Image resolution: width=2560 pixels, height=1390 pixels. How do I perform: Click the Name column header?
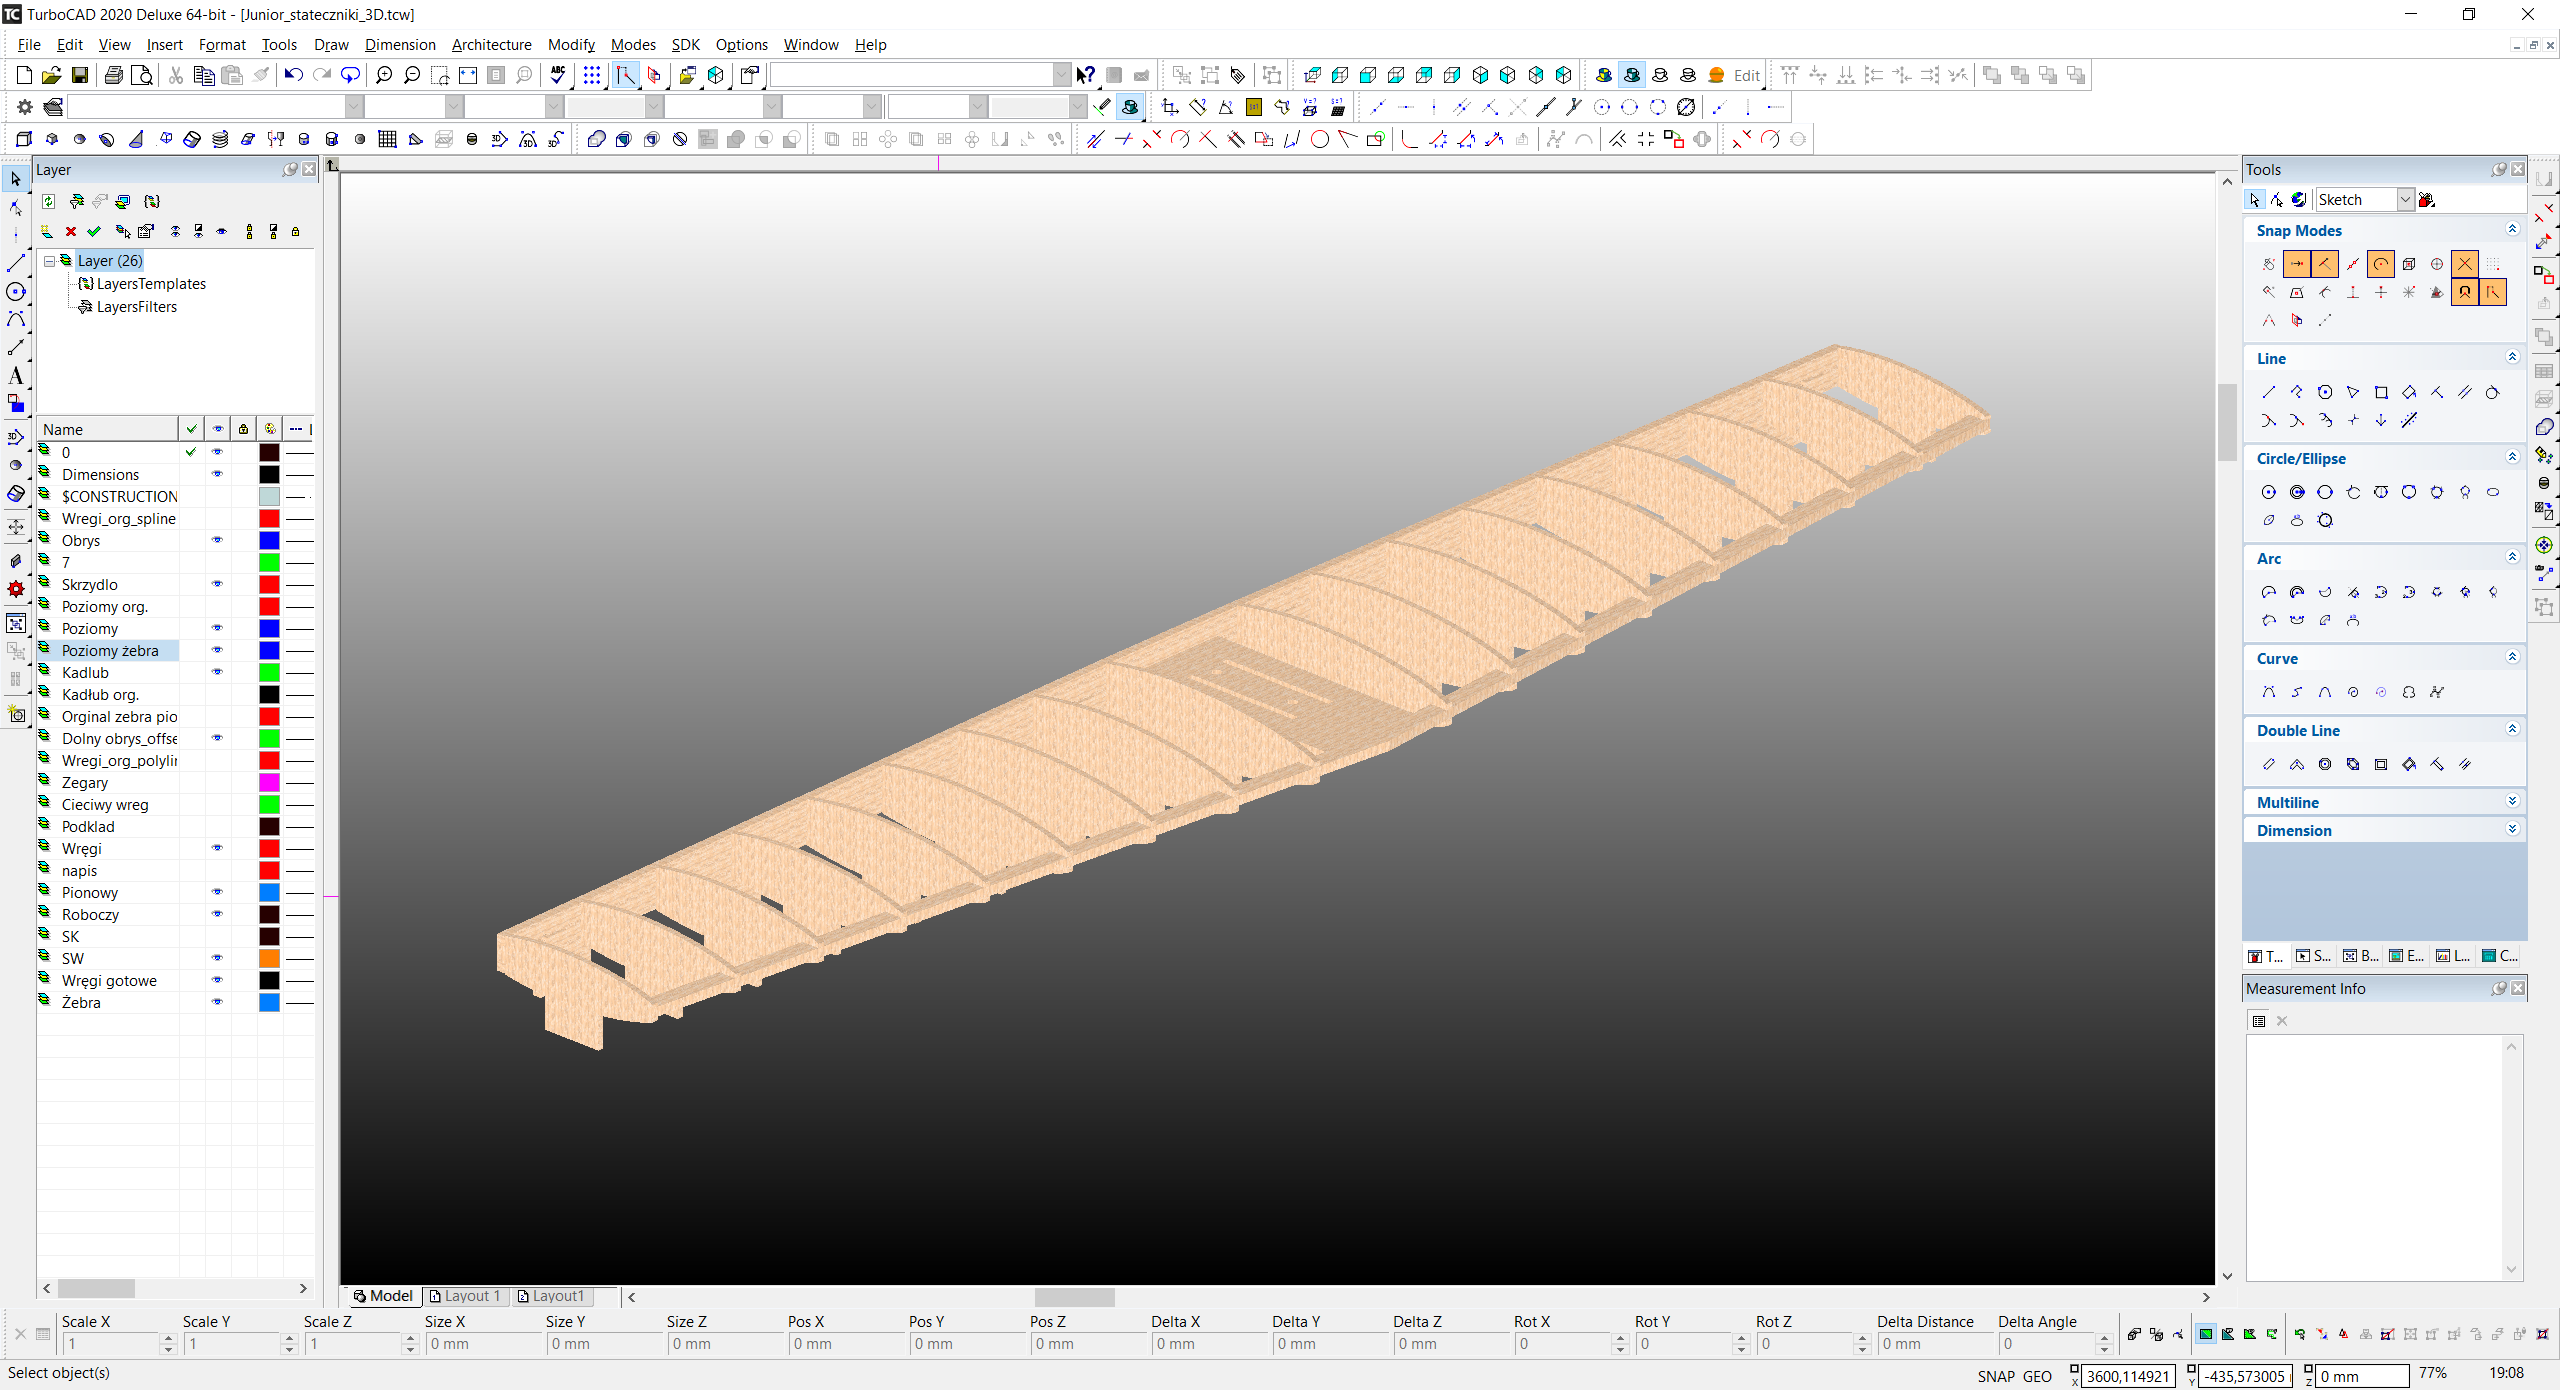[x=107, y=429]
